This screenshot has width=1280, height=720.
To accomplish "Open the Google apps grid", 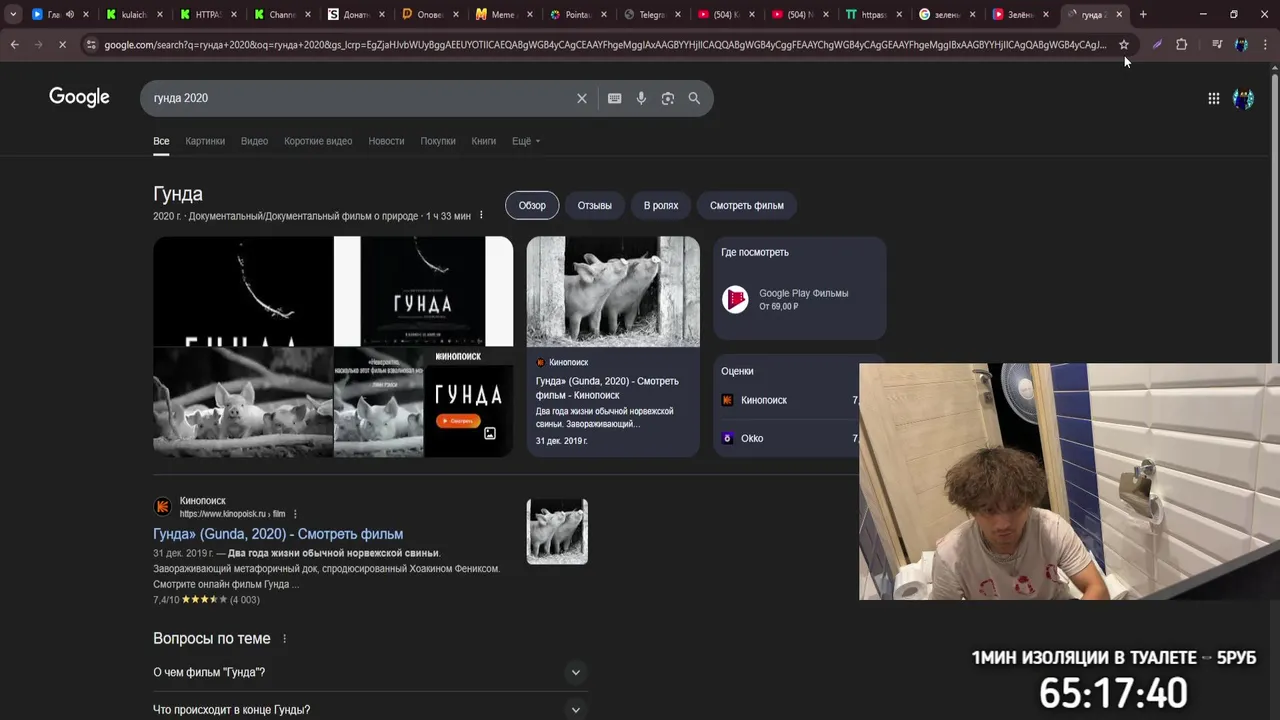I will pos(1213,98).
